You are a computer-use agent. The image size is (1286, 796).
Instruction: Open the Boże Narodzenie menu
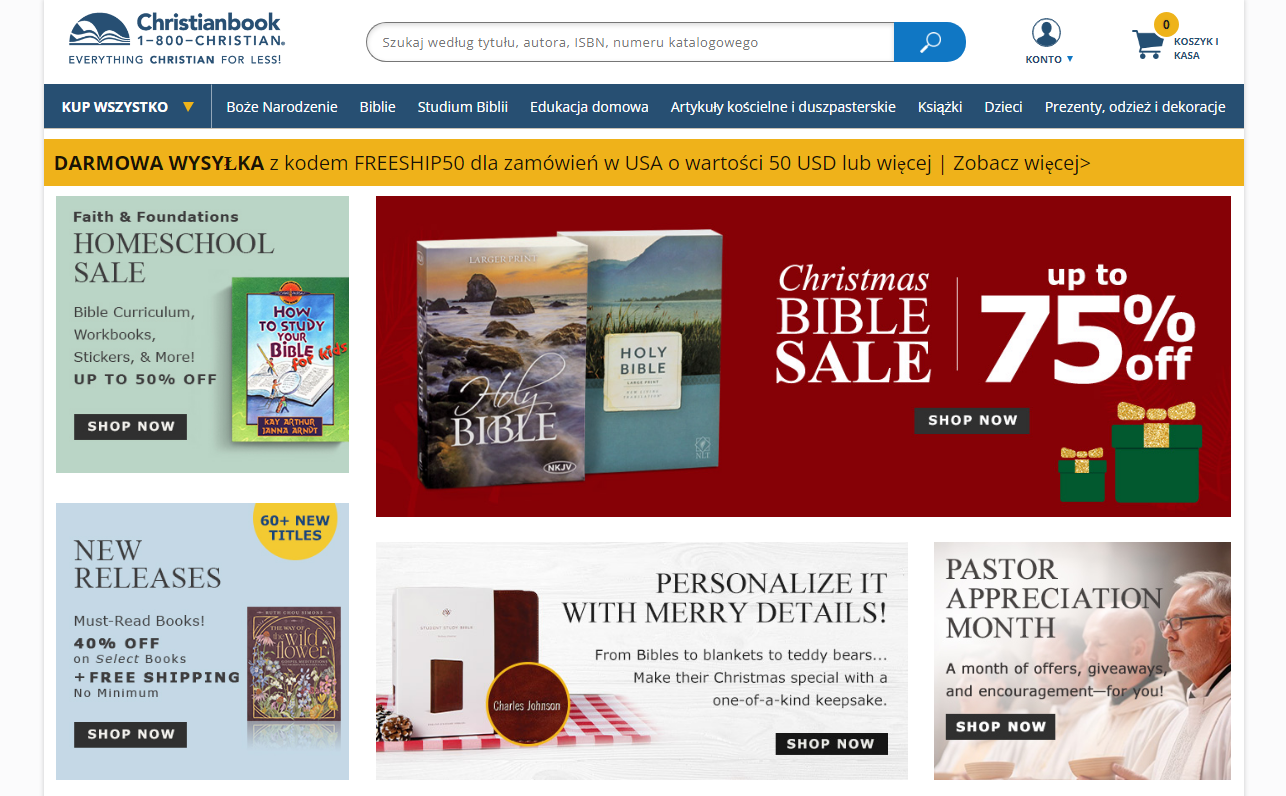pyautogui.click(x=282, y=107)
